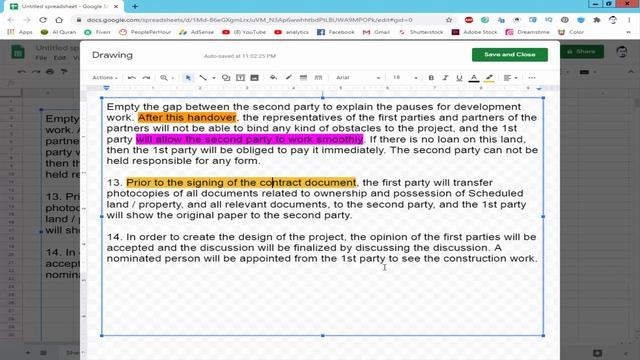Open the Apps shortcut in bookmarks bar

[x=20, y=32]
